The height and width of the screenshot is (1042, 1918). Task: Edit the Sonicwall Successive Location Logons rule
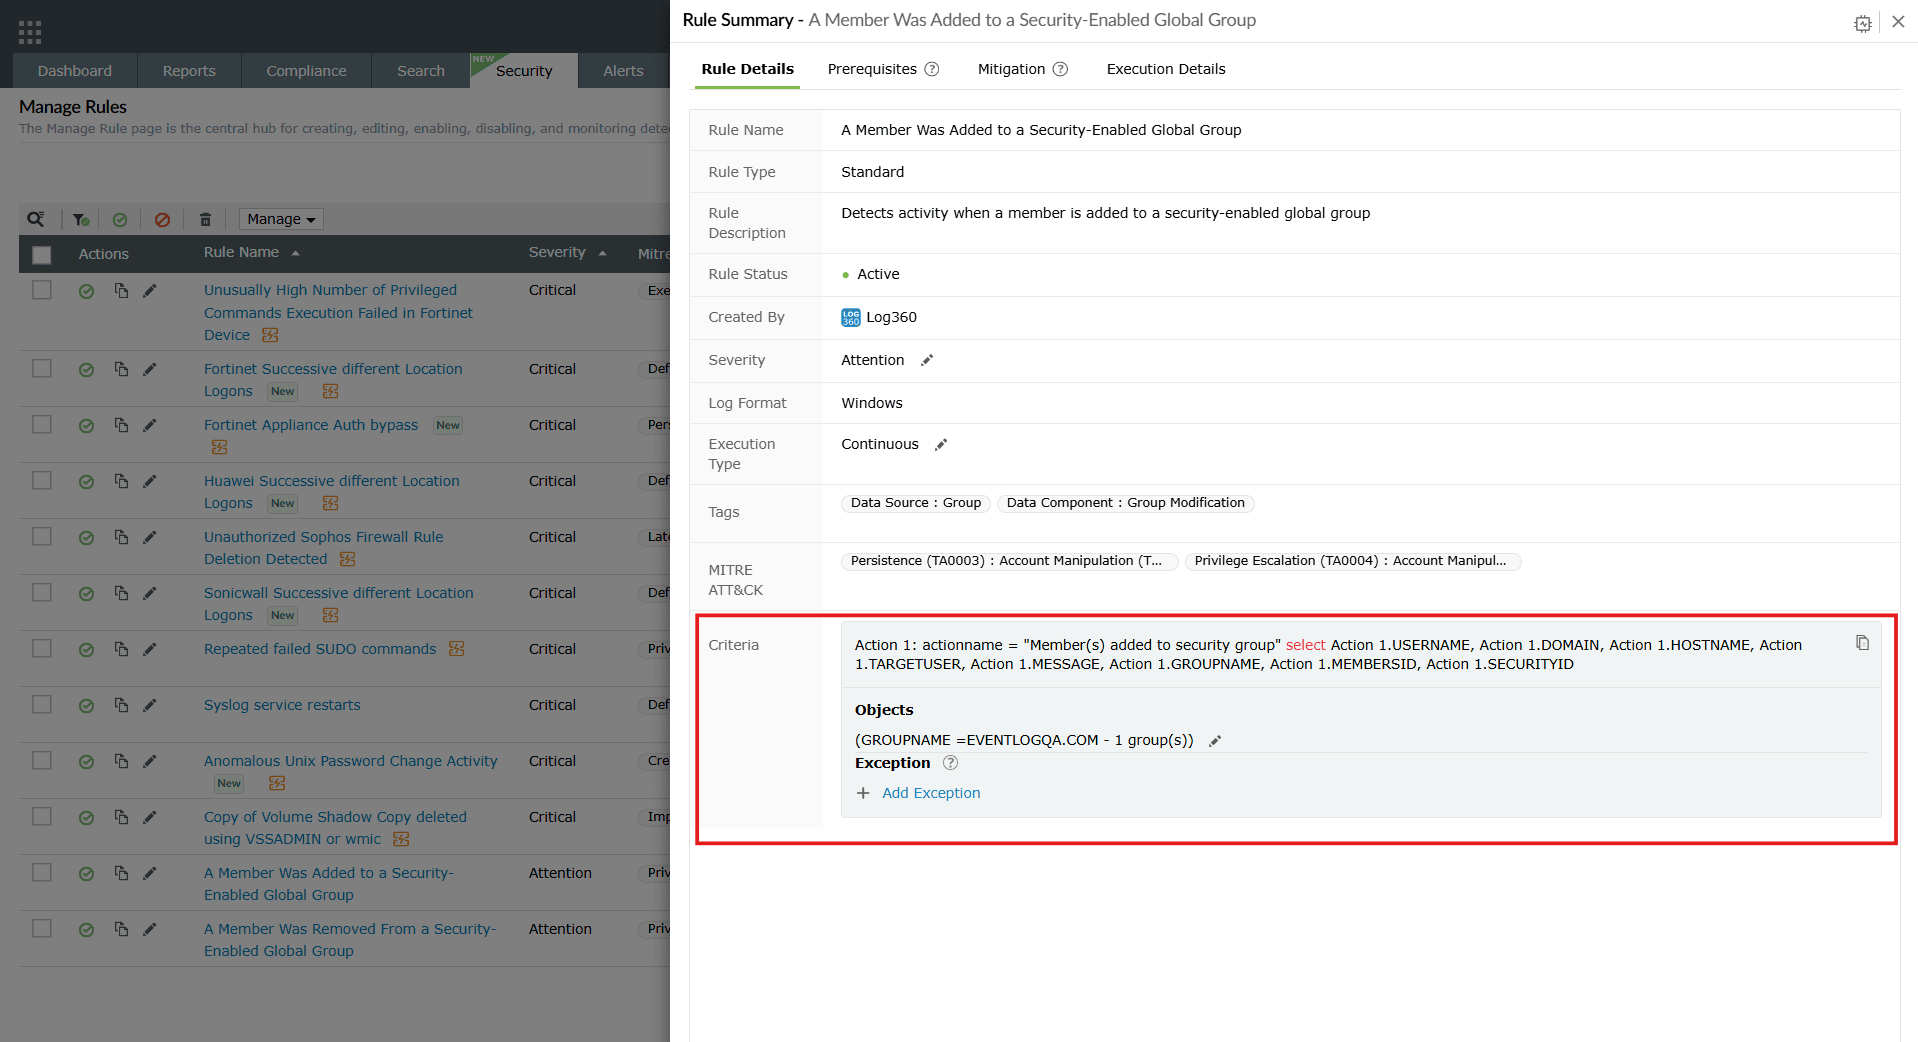click(x=150, y=593)
